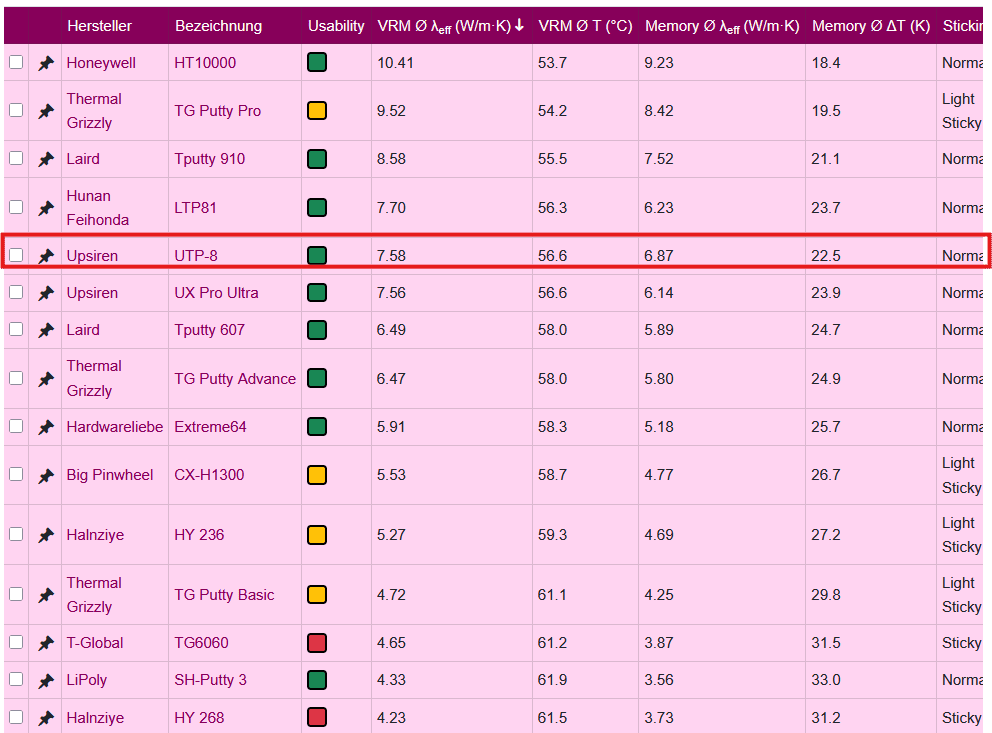This screenshot has width=992, height=733.
Task: Sort by Memory Ø ΔT (K) header
Action: pos(870,26)
